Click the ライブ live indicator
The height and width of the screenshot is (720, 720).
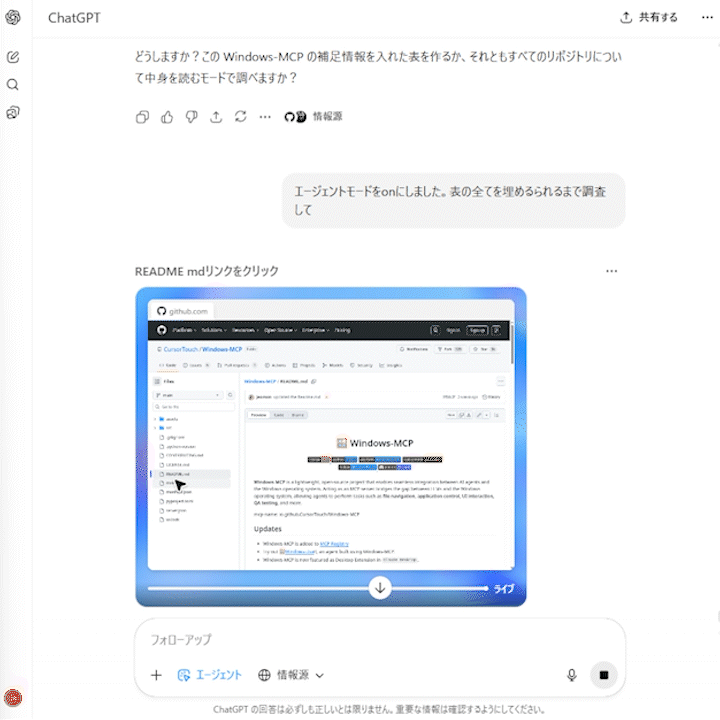tap(503, 589)
